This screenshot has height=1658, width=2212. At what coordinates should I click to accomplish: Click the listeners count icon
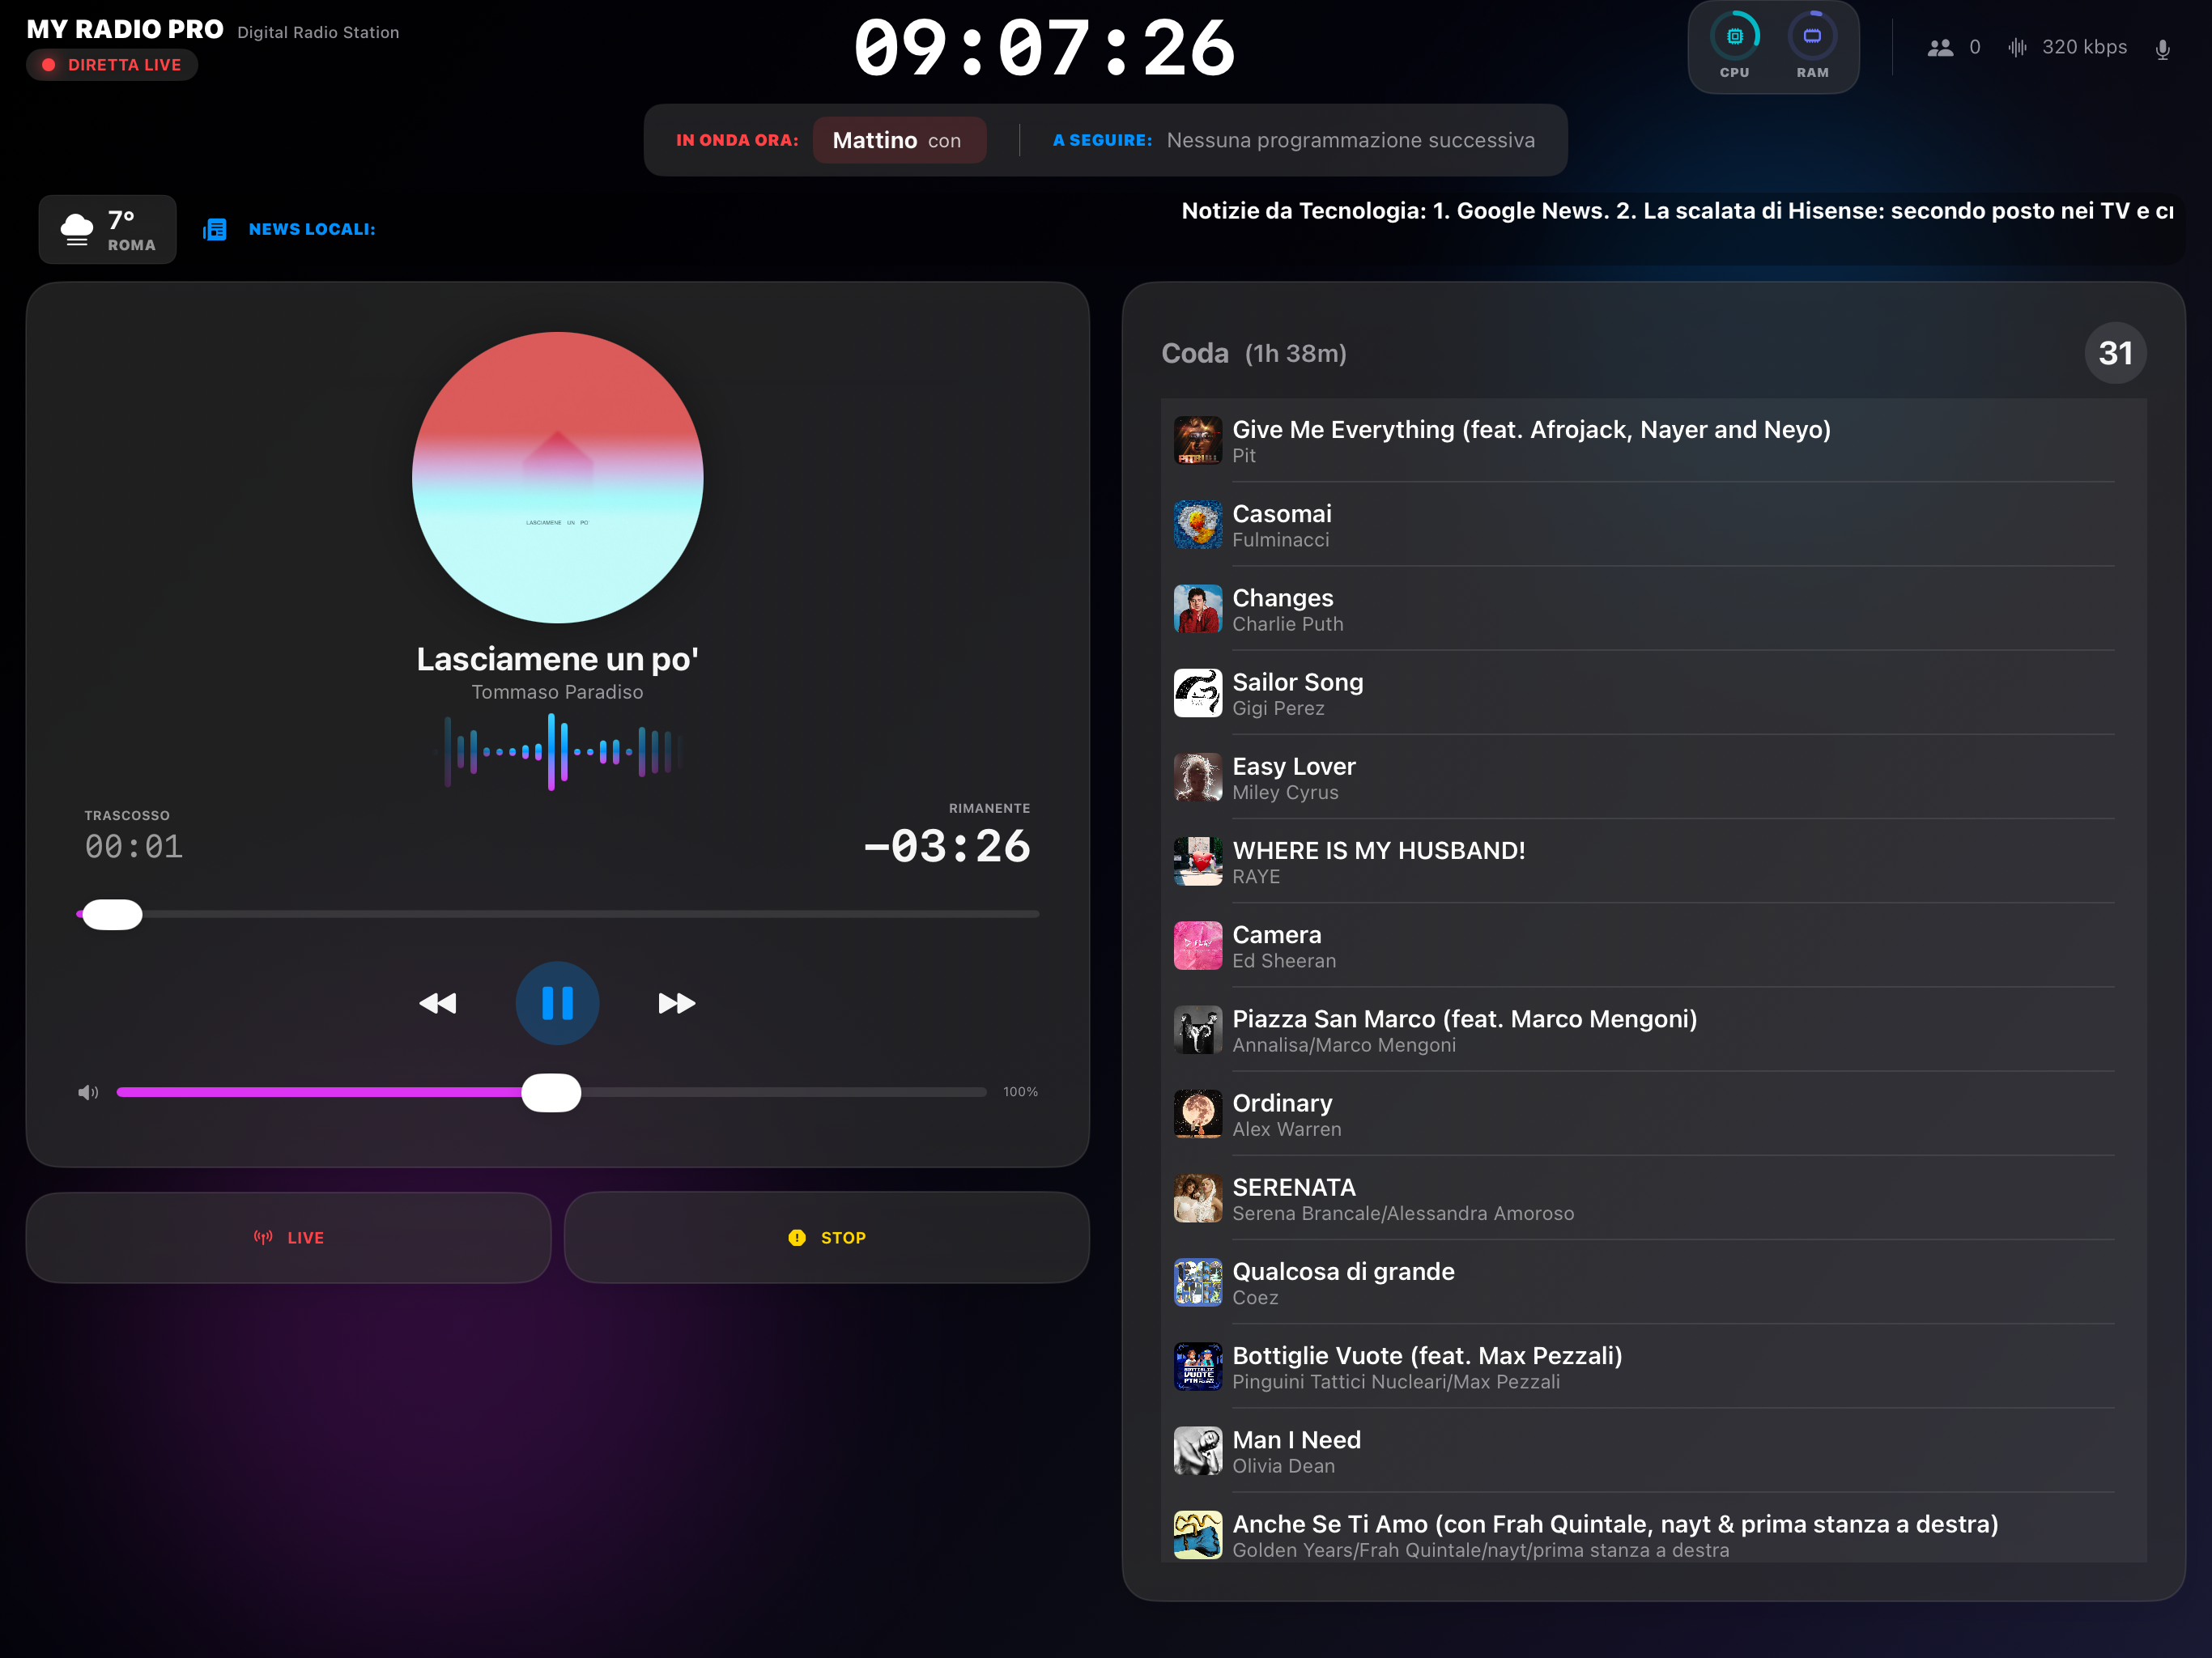pos(1940,46)
